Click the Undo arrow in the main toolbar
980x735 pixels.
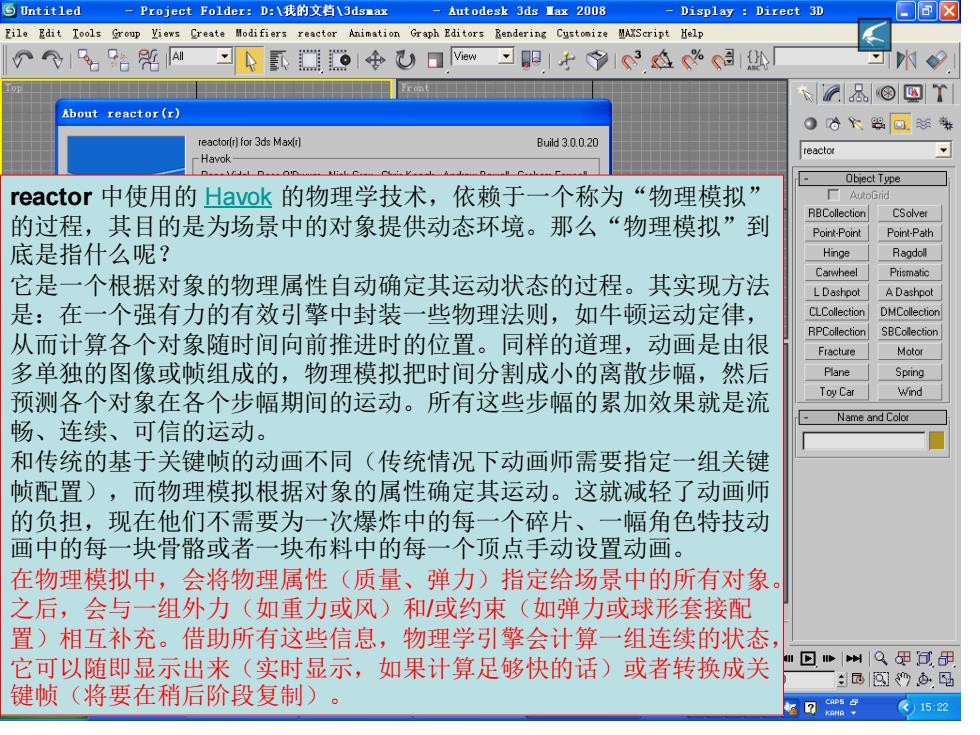(x=22, y=60)
